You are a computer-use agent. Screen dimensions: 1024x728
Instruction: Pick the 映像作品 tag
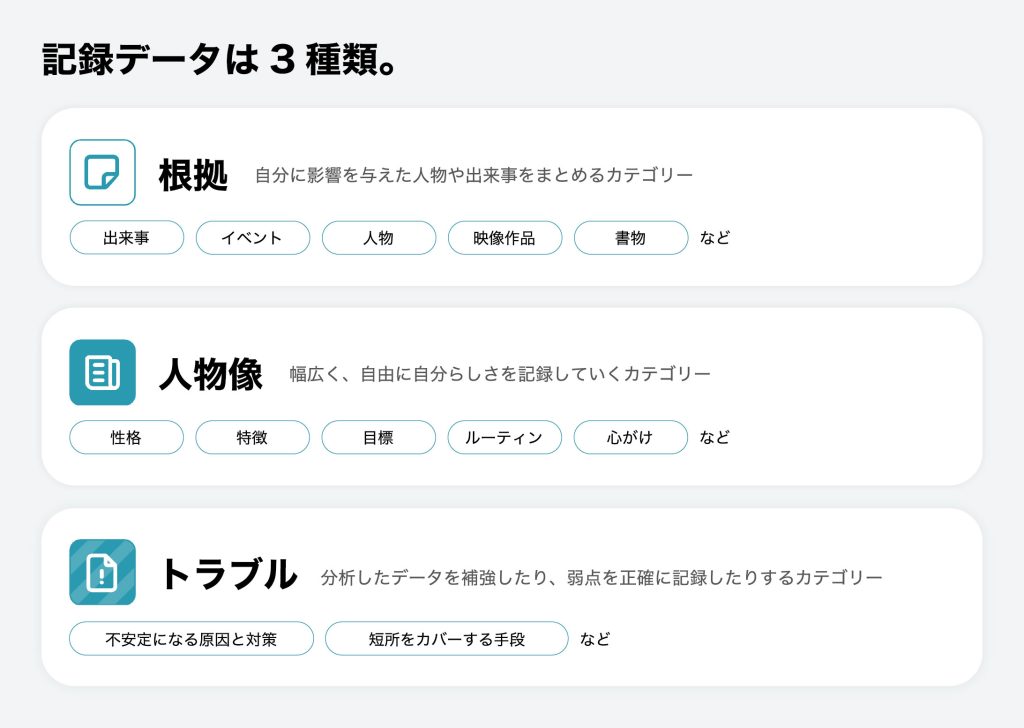tap(504, 238)
